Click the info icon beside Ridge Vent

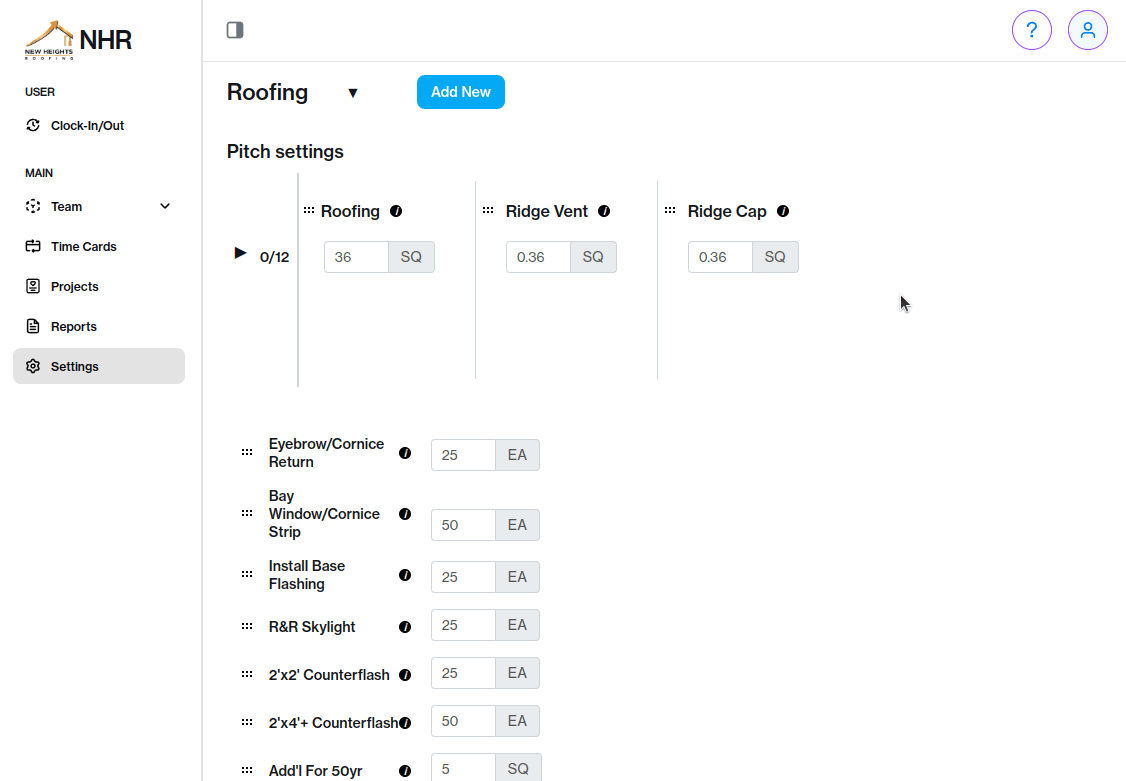[x=604, y=211]
